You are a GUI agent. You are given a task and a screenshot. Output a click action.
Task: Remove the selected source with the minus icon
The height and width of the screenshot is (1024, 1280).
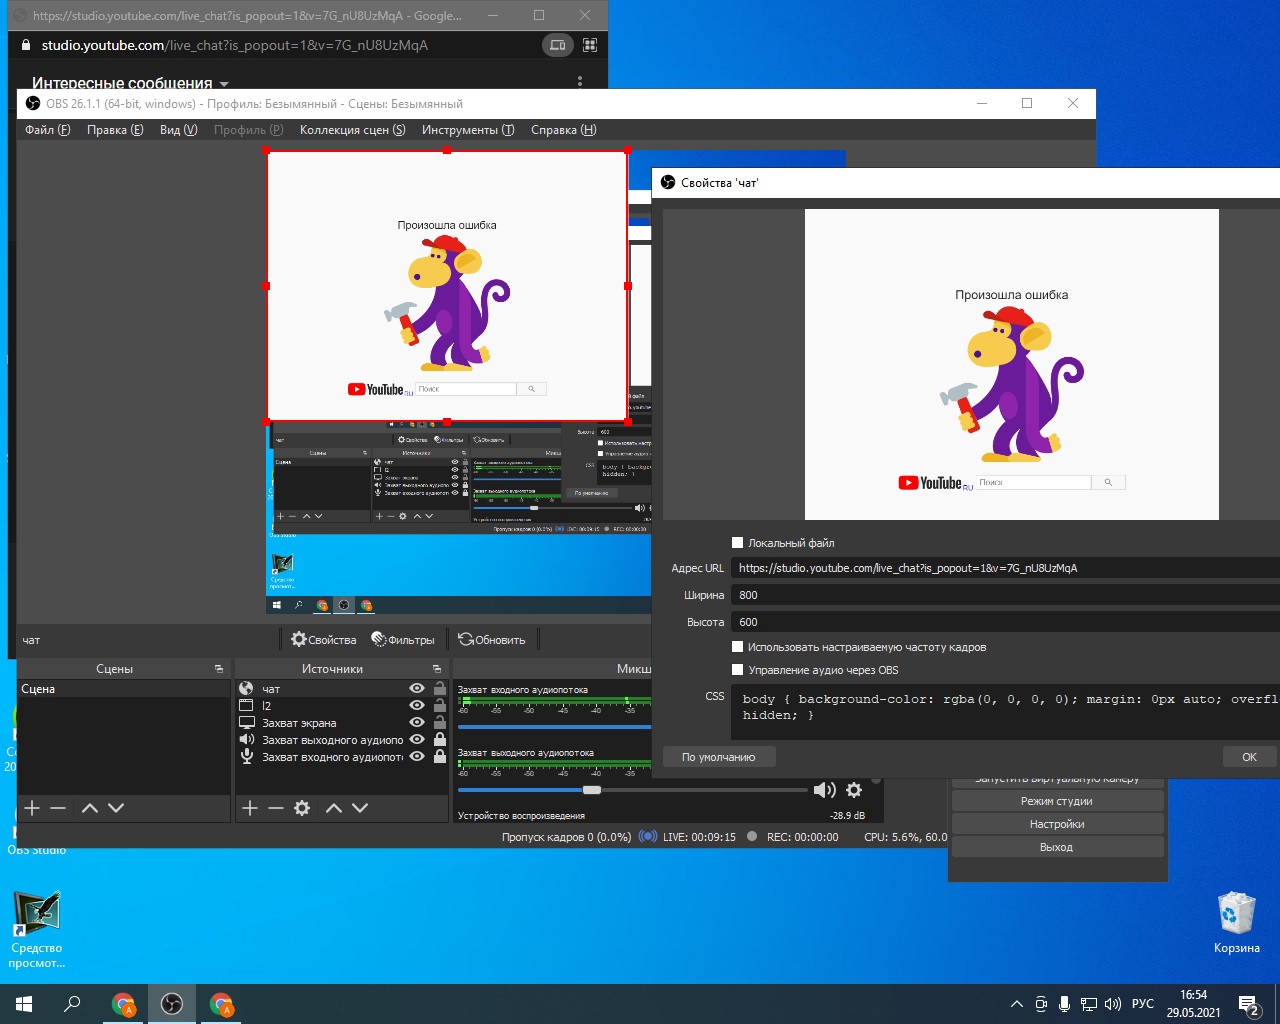click(276, 808)
